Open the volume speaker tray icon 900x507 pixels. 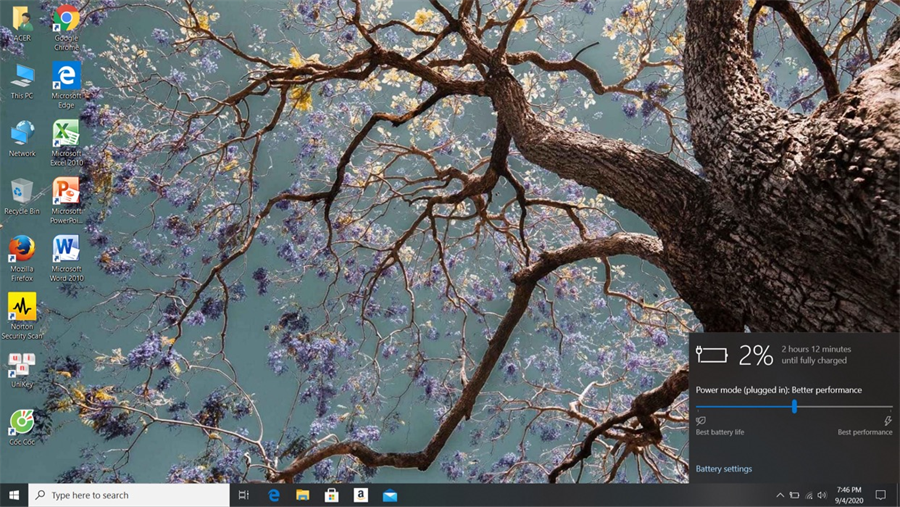(823, 495)
